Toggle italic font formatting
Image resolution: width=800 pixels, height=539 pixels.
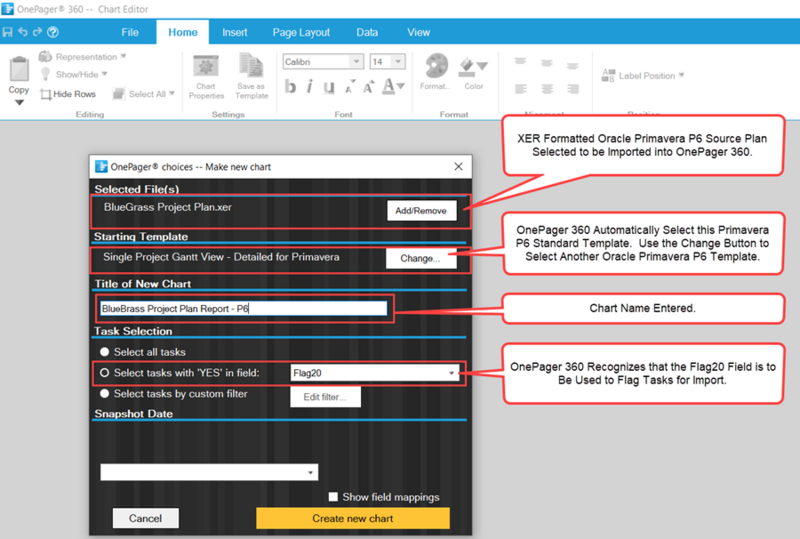click(309, 86)
